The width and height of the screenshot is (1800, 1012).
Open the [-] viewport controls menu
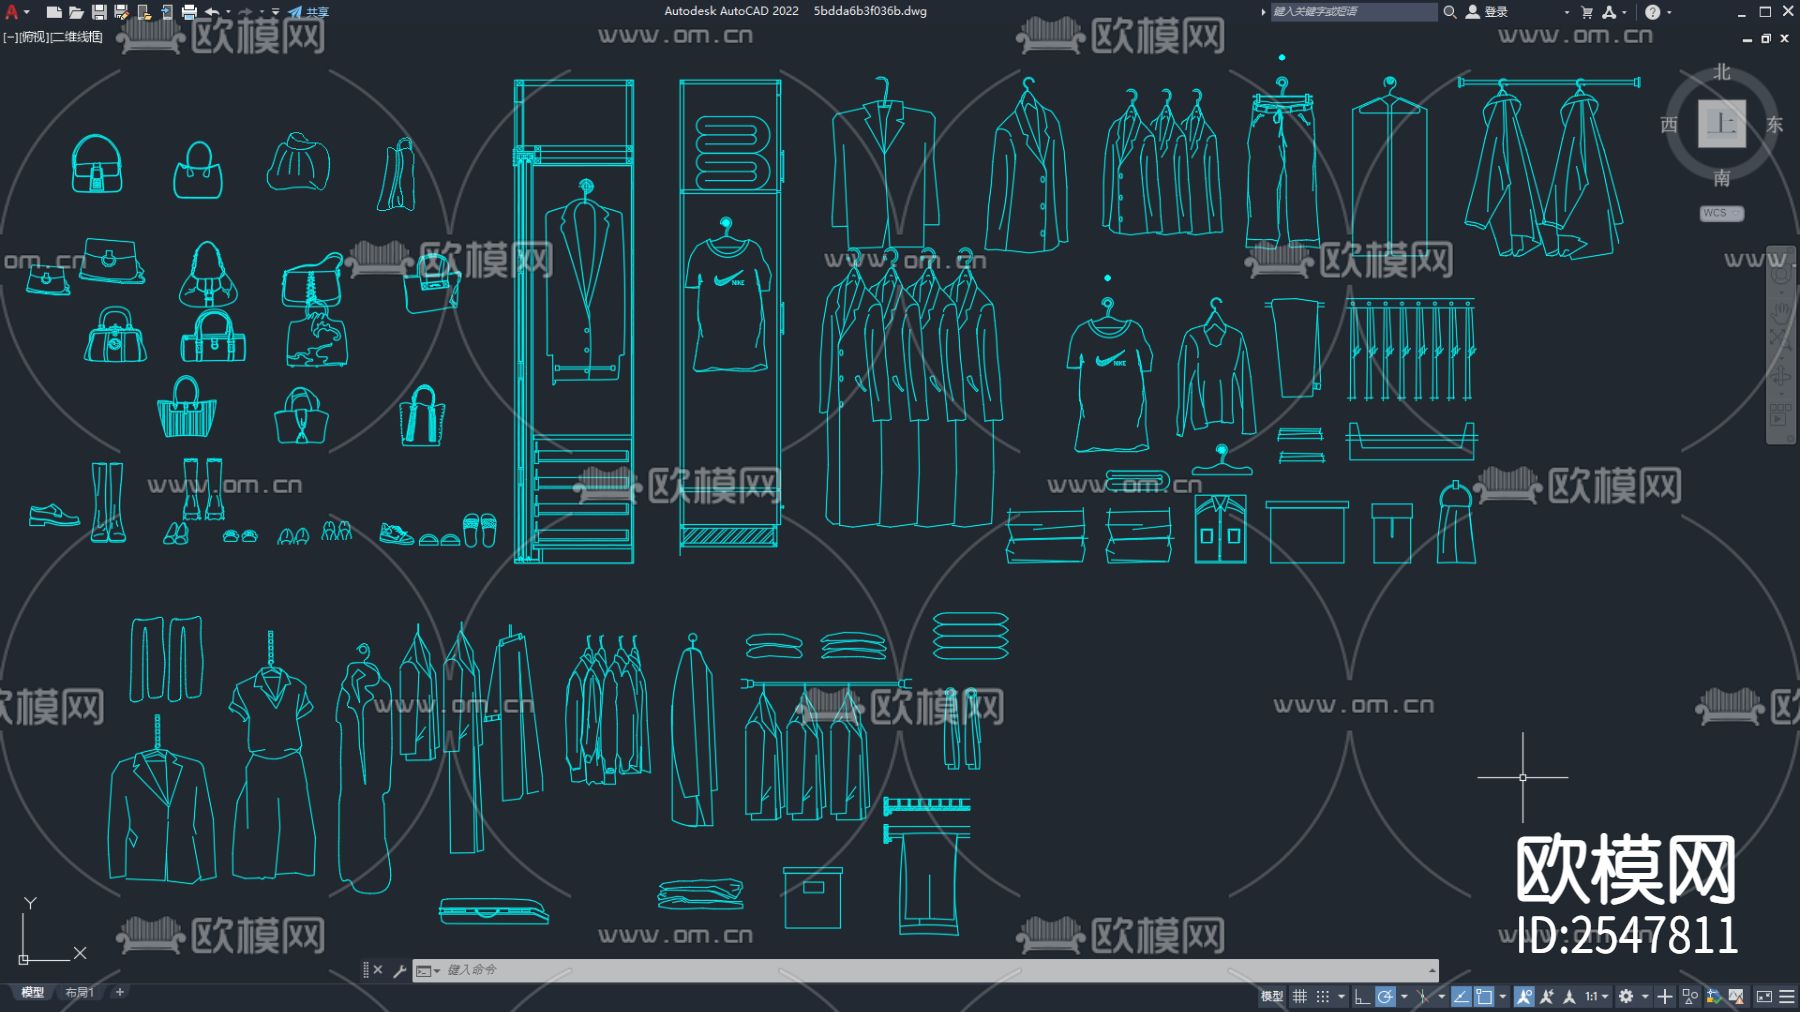(11, 37)
